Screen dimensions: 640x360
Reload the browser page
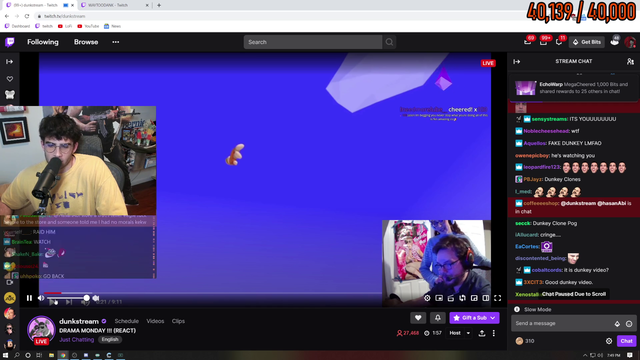coord(27,16)
